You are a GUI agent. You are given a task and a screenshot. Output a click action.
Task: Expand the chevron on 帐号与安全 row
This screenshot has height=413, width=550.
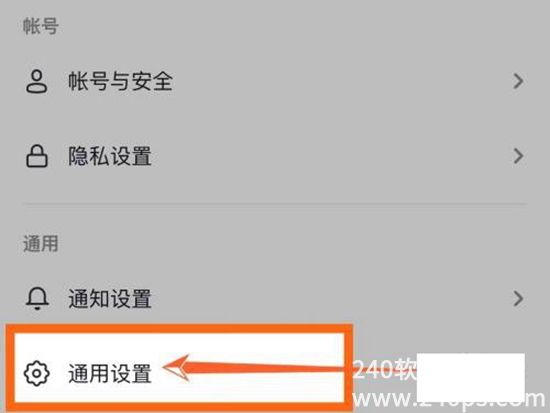518,81
